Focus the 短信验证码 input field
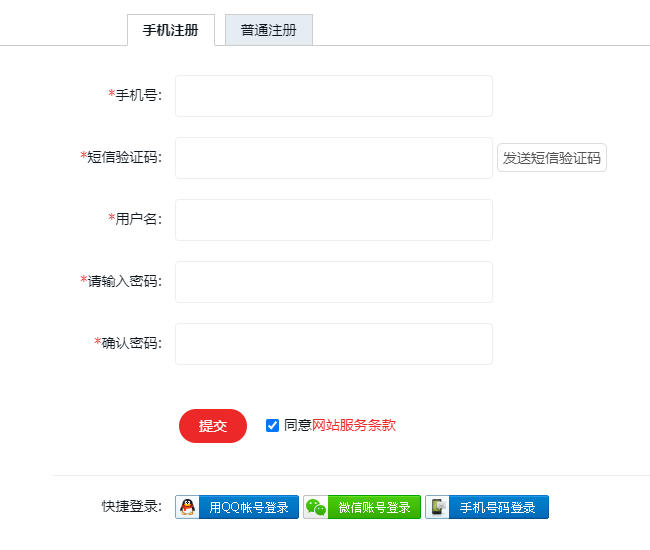This screenshot has width=650, height=550. pos(334,158)
